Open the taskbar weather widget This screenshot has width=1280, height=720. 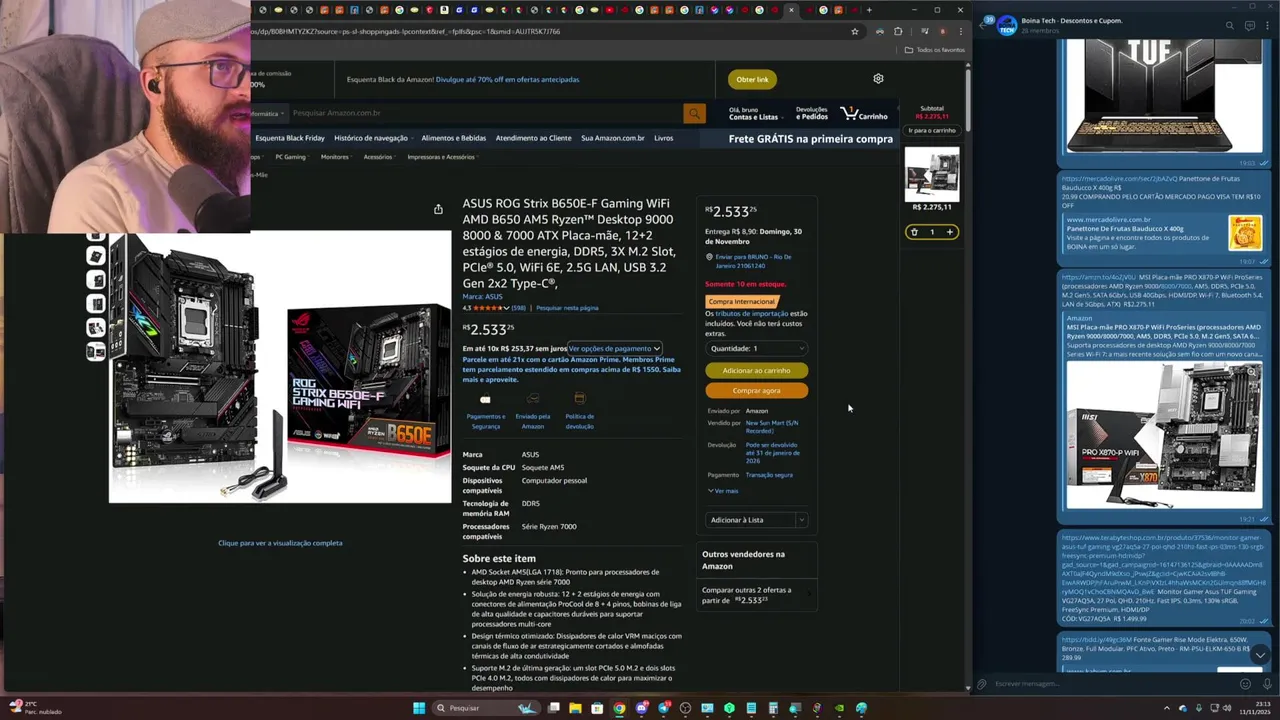(35, 708)
